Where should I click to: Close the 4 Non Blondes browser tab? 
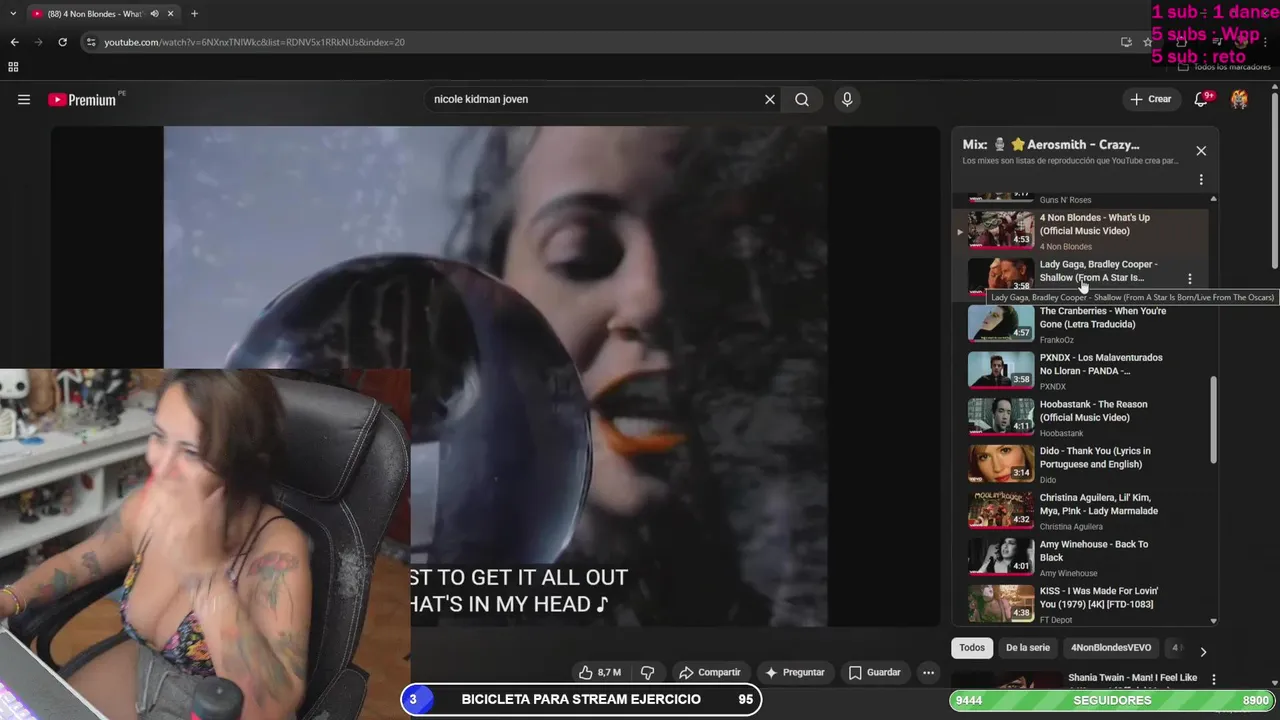click(170, 14)
